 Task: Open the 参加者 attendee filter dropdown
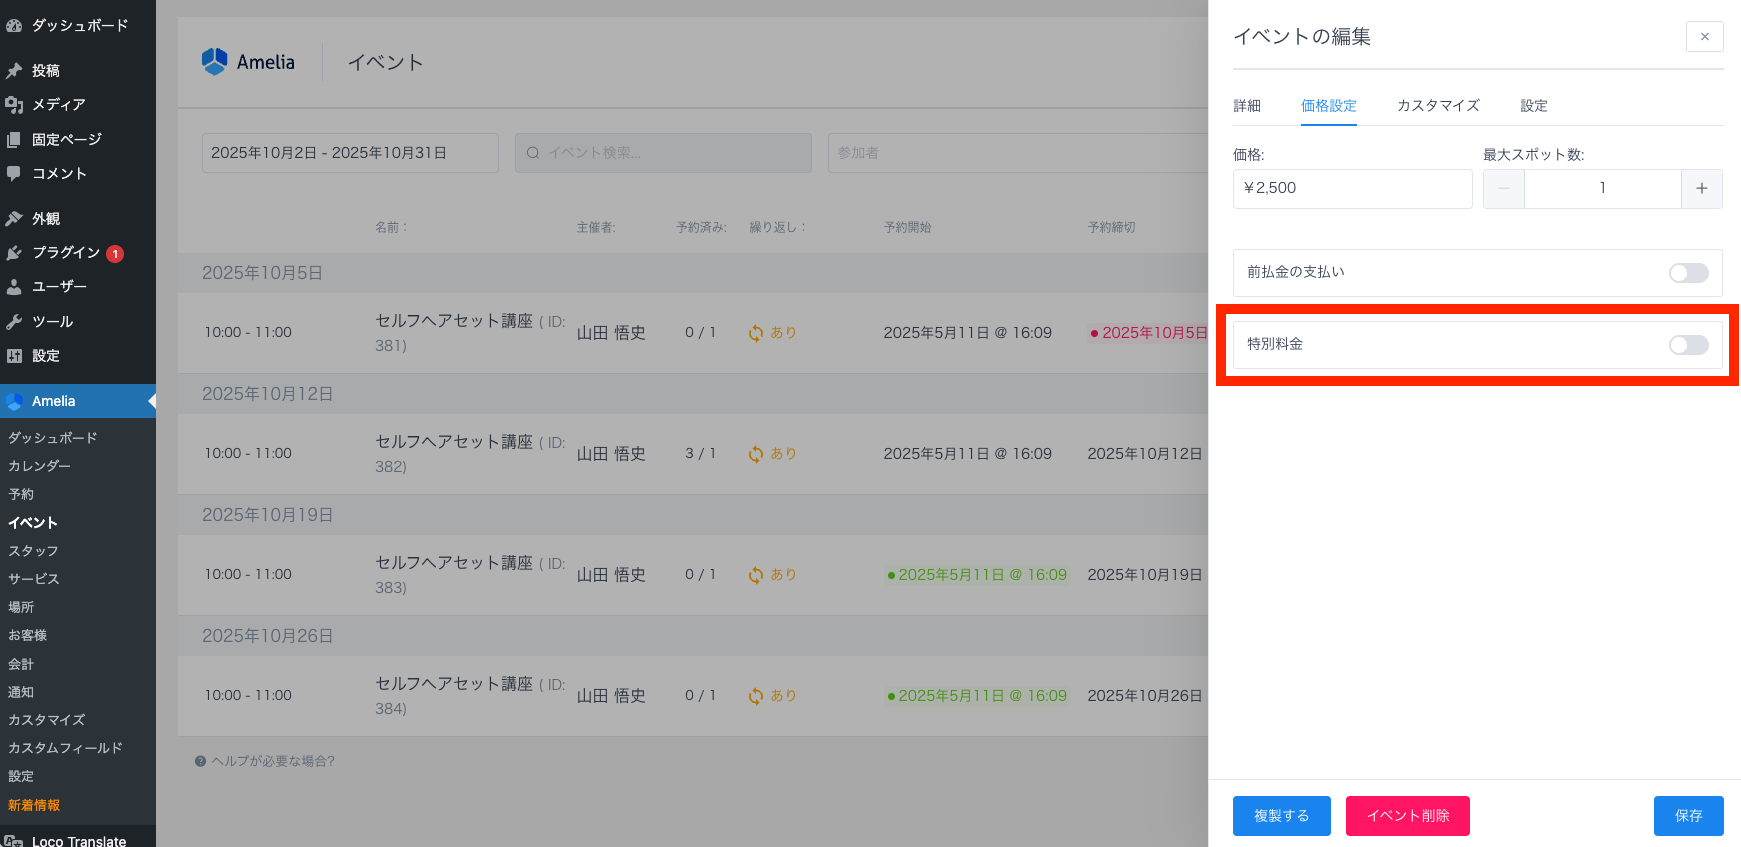coord(1015,153)
